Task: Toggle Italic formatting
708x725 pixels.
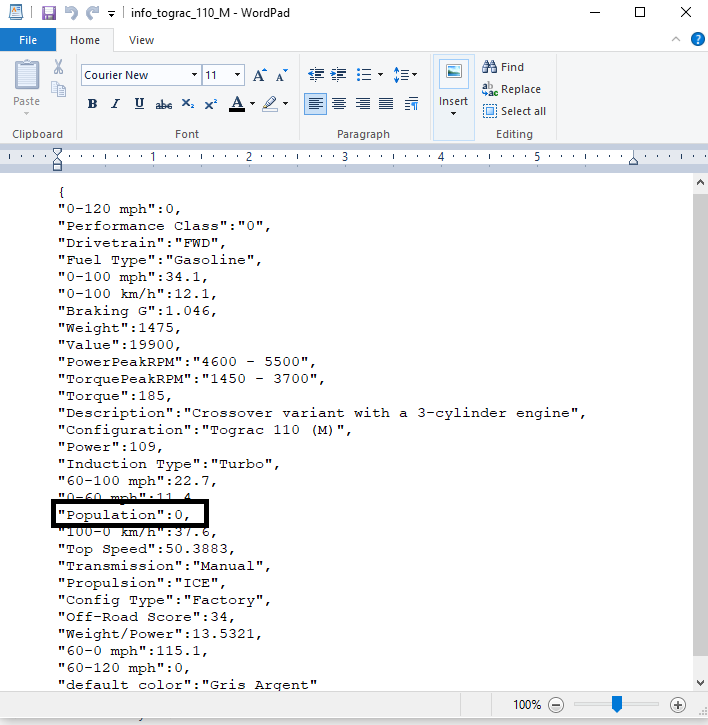Action: coord(116,104)
